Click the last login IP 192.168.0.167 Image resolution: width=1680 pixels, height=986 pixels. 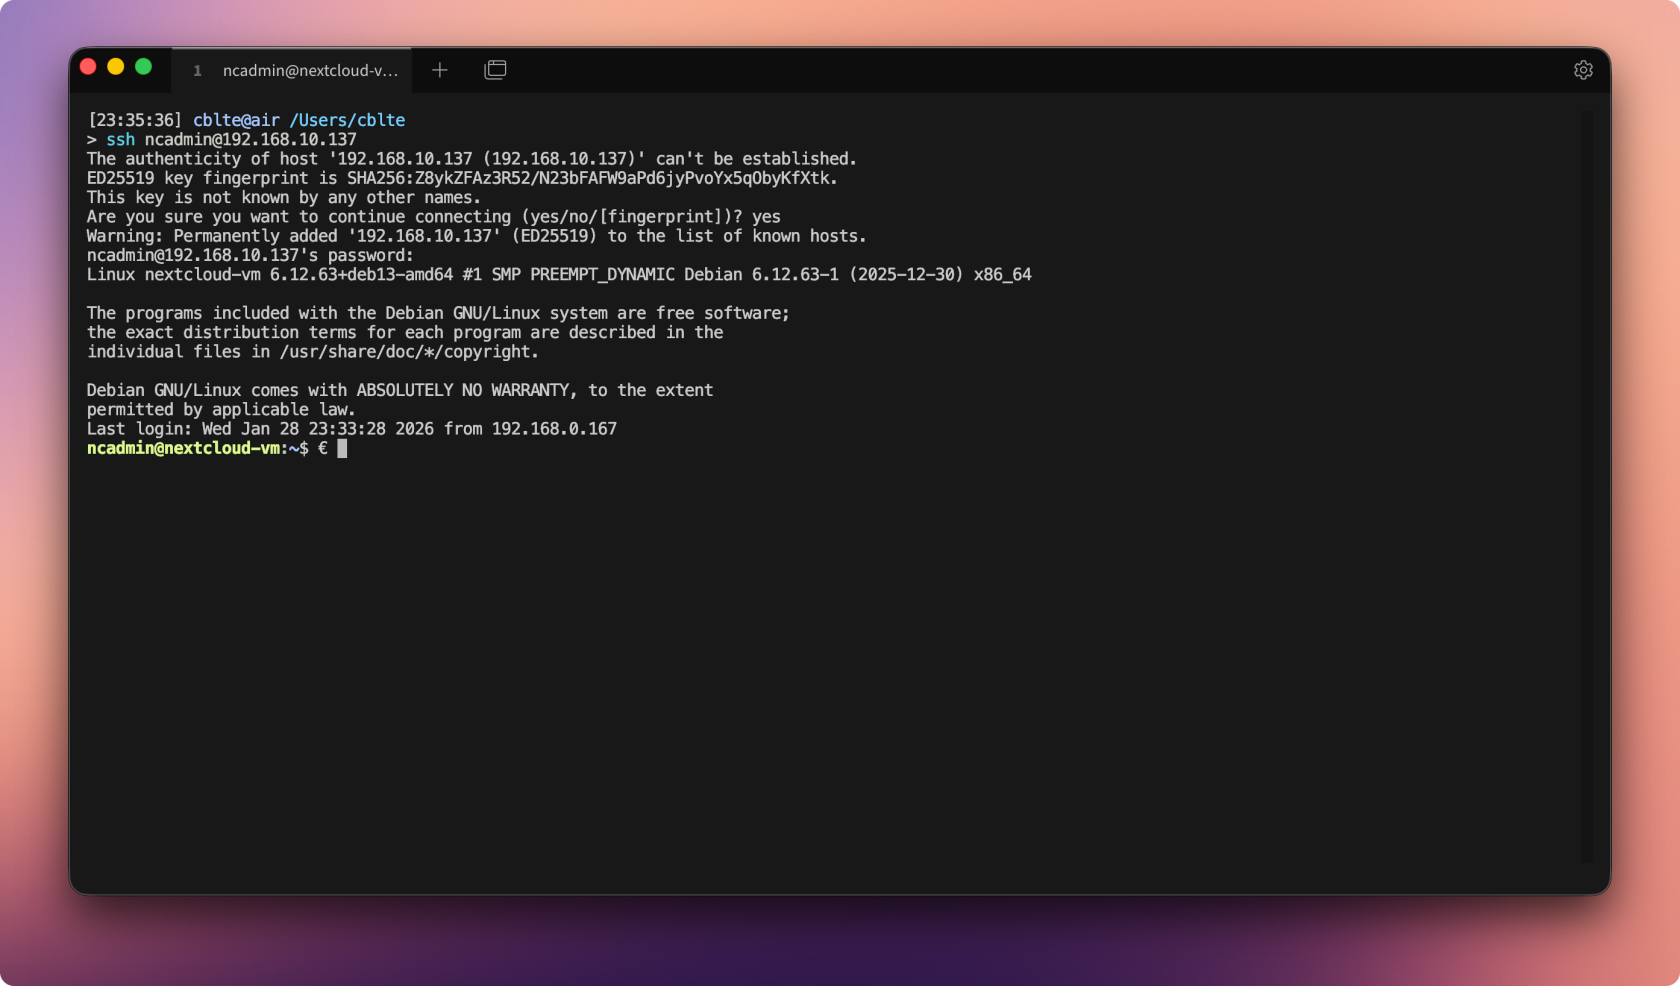tap(554, 429)
